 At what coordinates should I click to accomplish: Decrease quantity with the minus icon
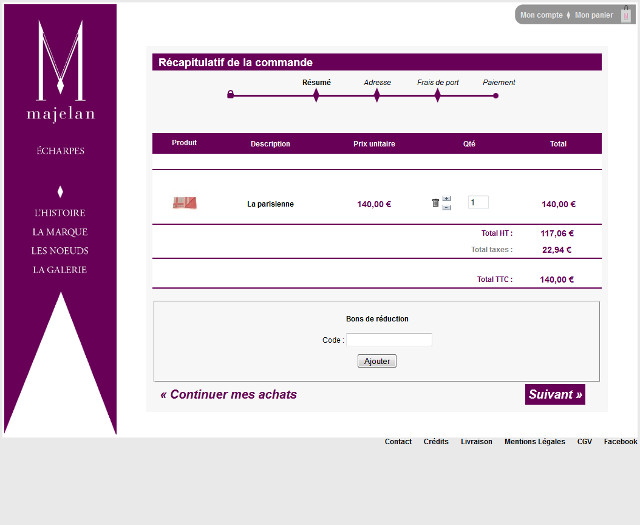pos(447,208)
